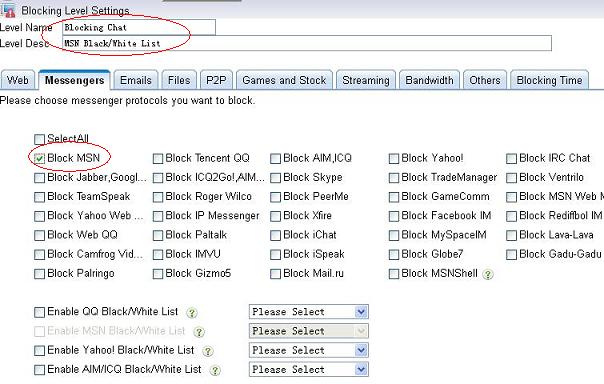This screenshot has height=384, width=604.
Task: Open help icon next to Block MSNShell
Action: 488,274
